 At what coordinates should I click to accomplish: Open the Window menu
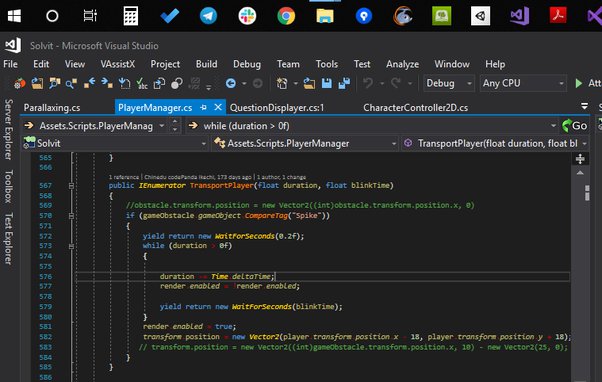452,64
